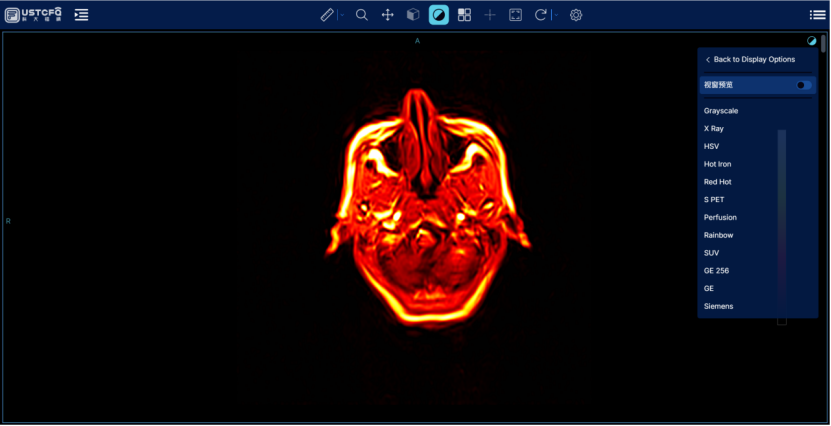Click the fullscreen capture icon

[x=515, y=15]
